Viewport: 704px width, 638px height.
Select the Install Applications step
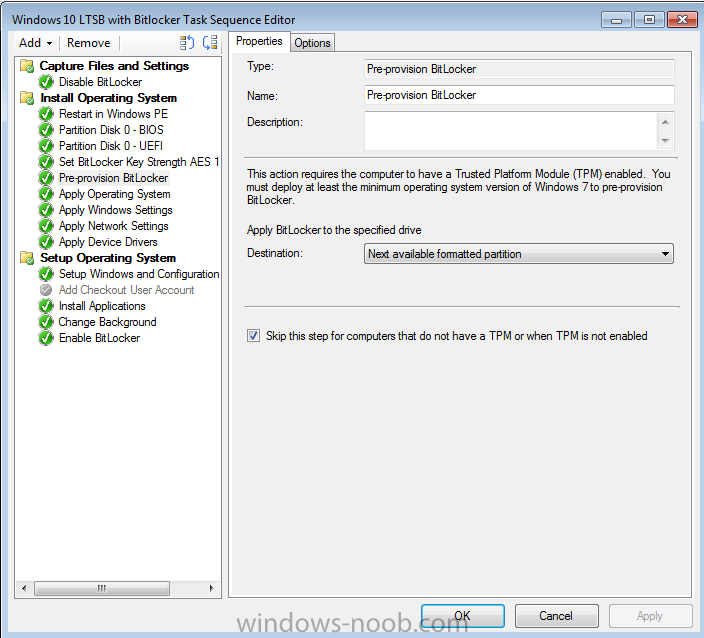[102, 306]
